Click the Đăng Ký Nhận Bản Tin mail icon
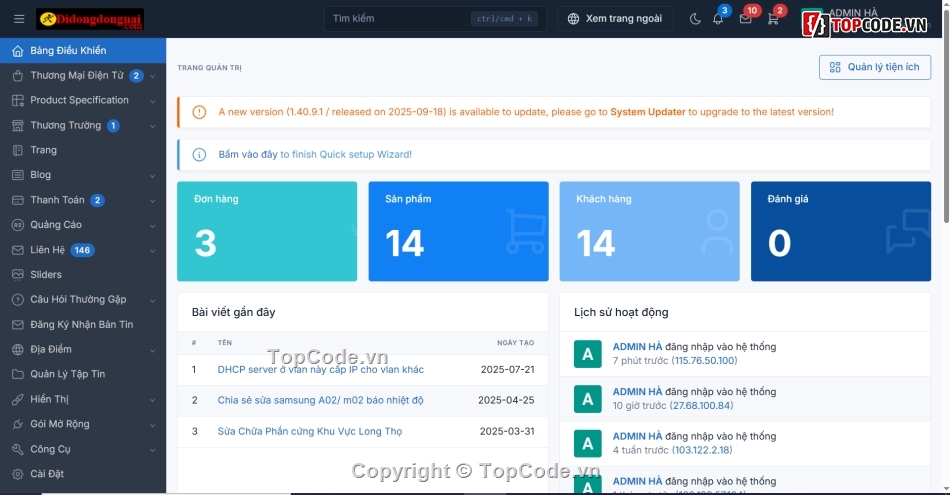This screenshot has height=495, width=950. (18, 325)
